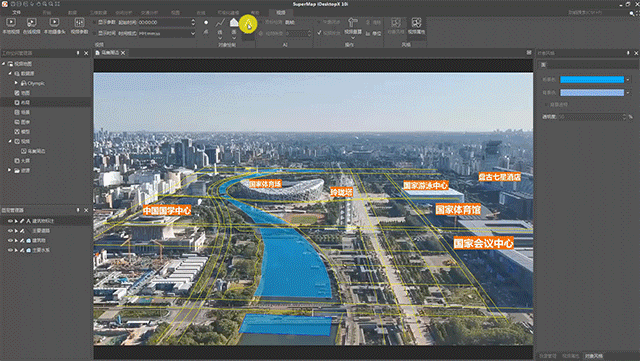
Task: Switch to the 对象风格 bottom tab on the right
Action: tap(593, 356)
